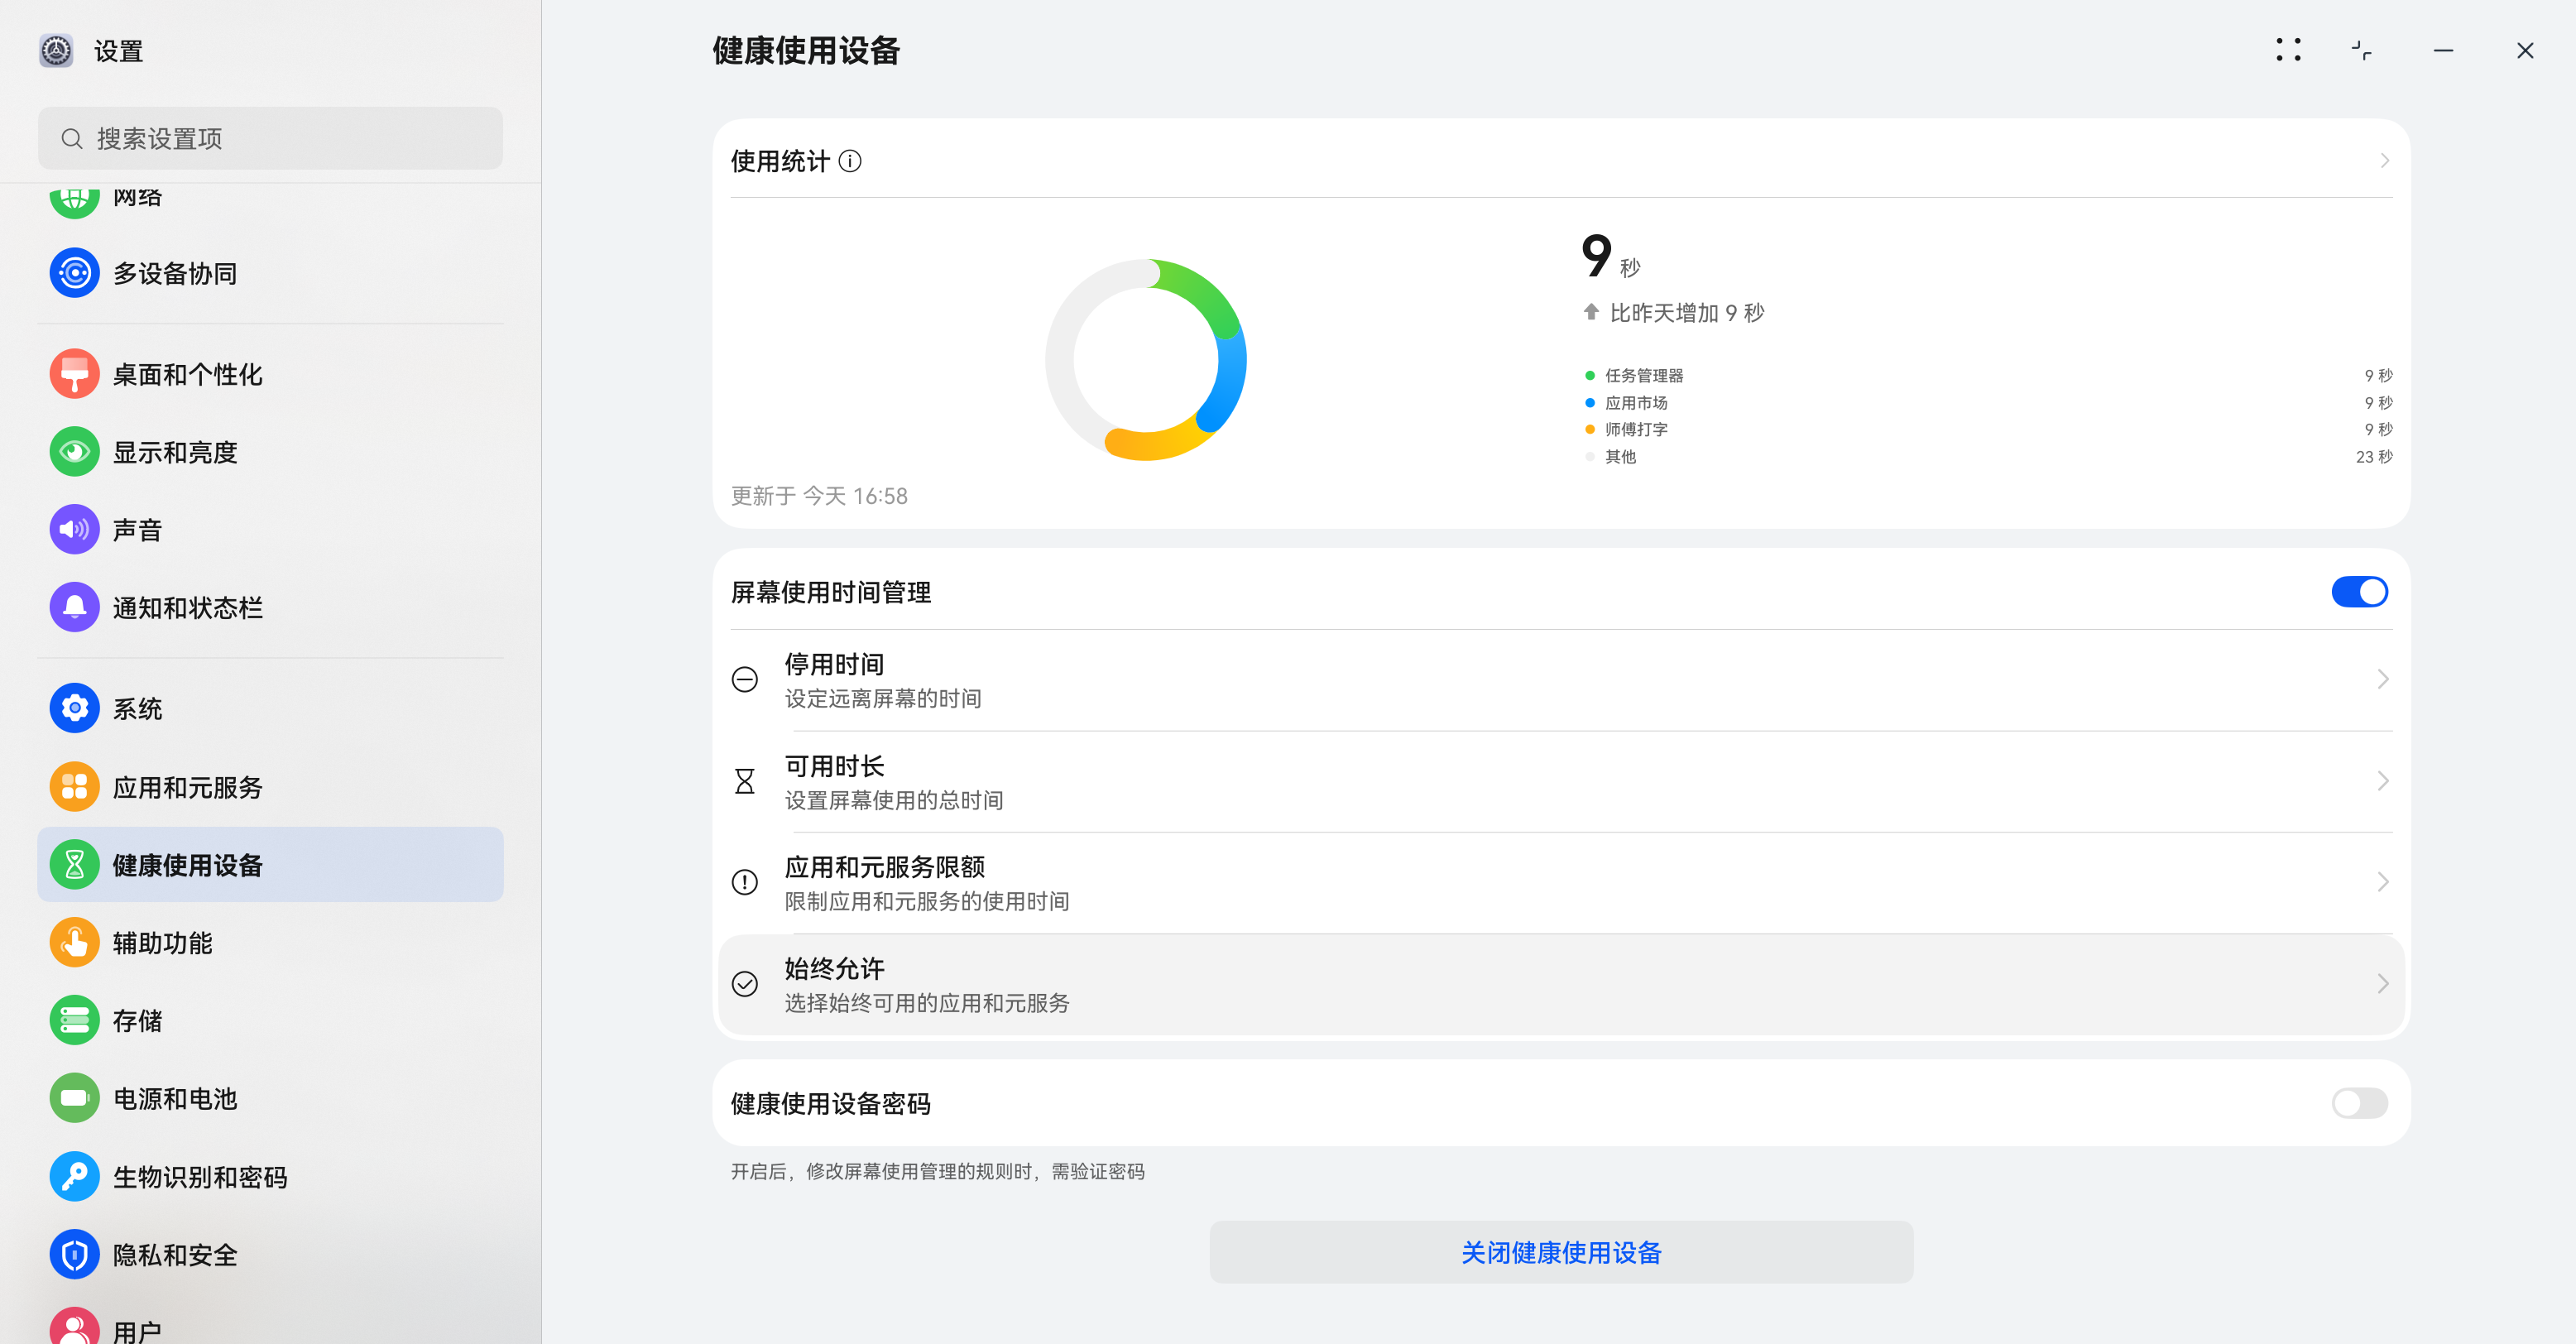Image resolution: width=2576 pixels, height=1344 pixels.
Task: Click the 通知和状态栏 bell icon
Action: 74,606
